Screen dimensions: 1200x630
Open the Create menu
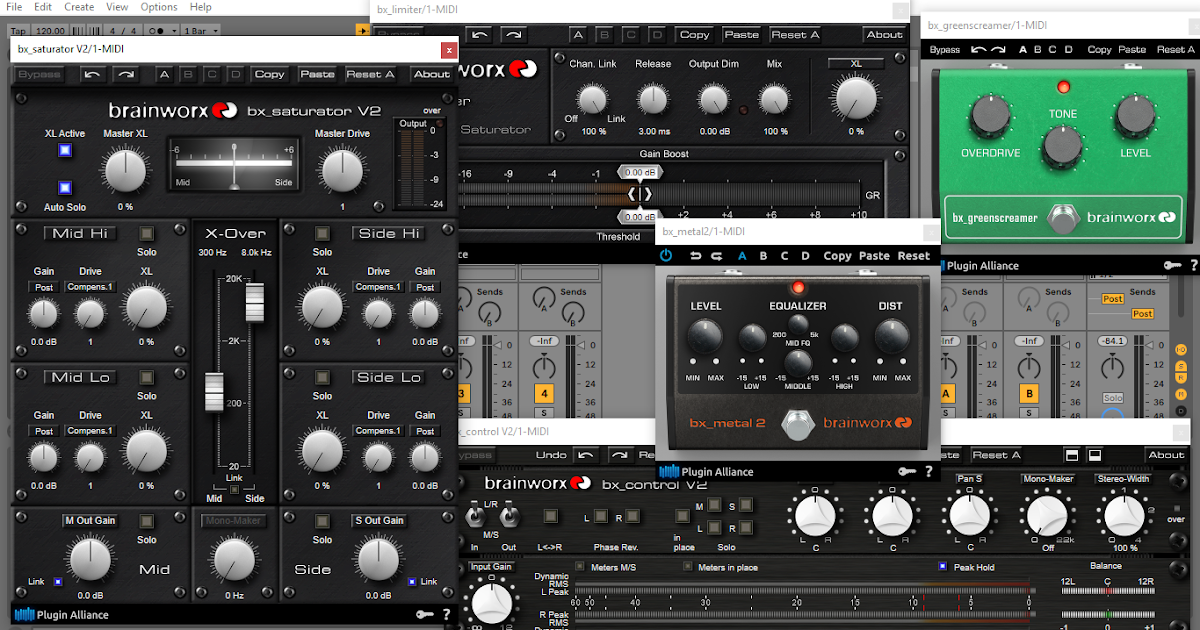click(x=79, y=7)
